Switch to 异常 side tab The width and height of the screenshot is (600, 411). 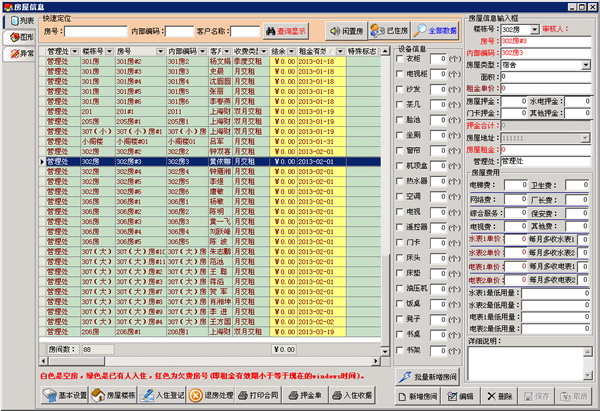[x=20, y=54]
